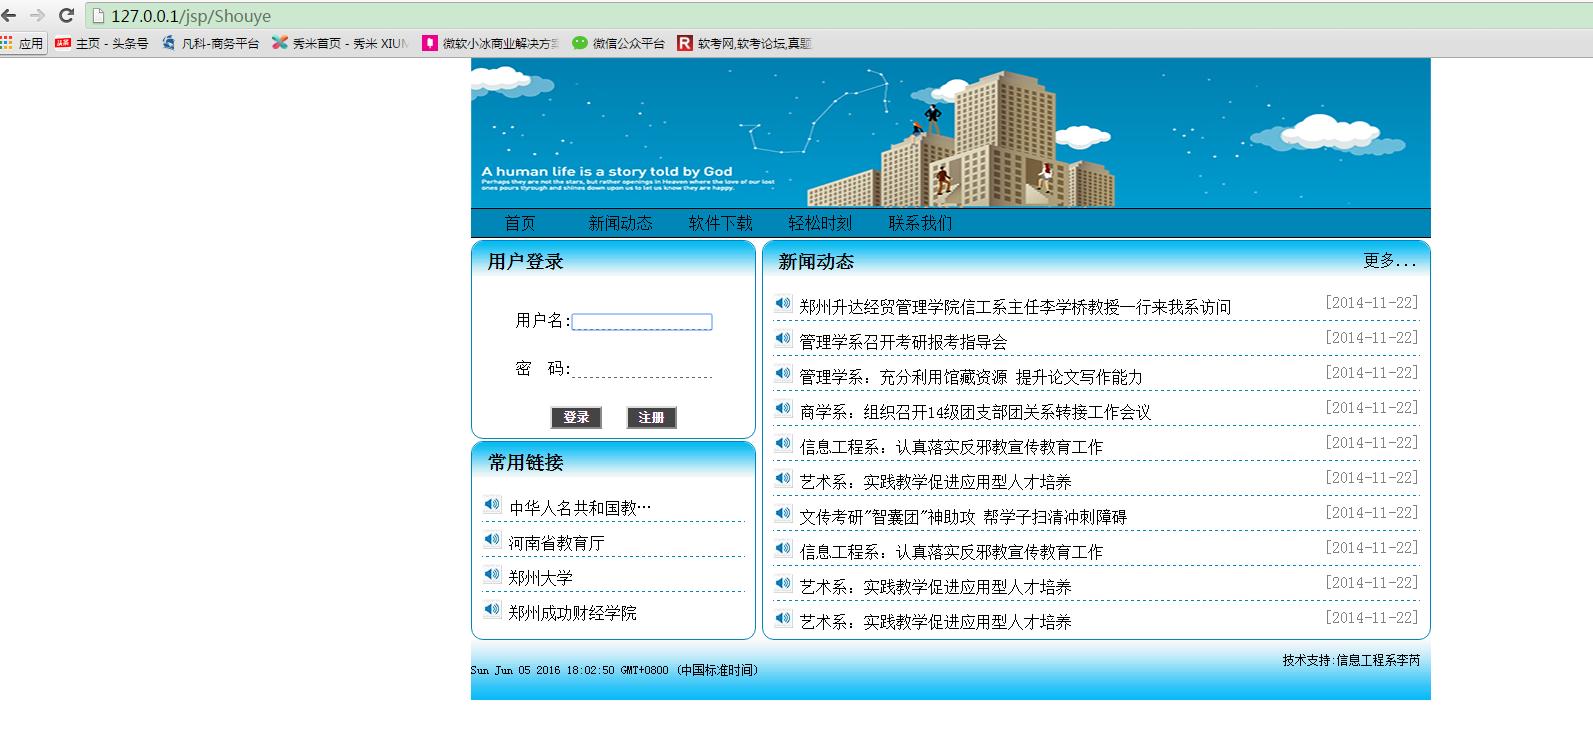The width and height of the screenshot is (1593, 735).
Task: Open the 轻松时刻 nav item
Action: coord(820,223)
